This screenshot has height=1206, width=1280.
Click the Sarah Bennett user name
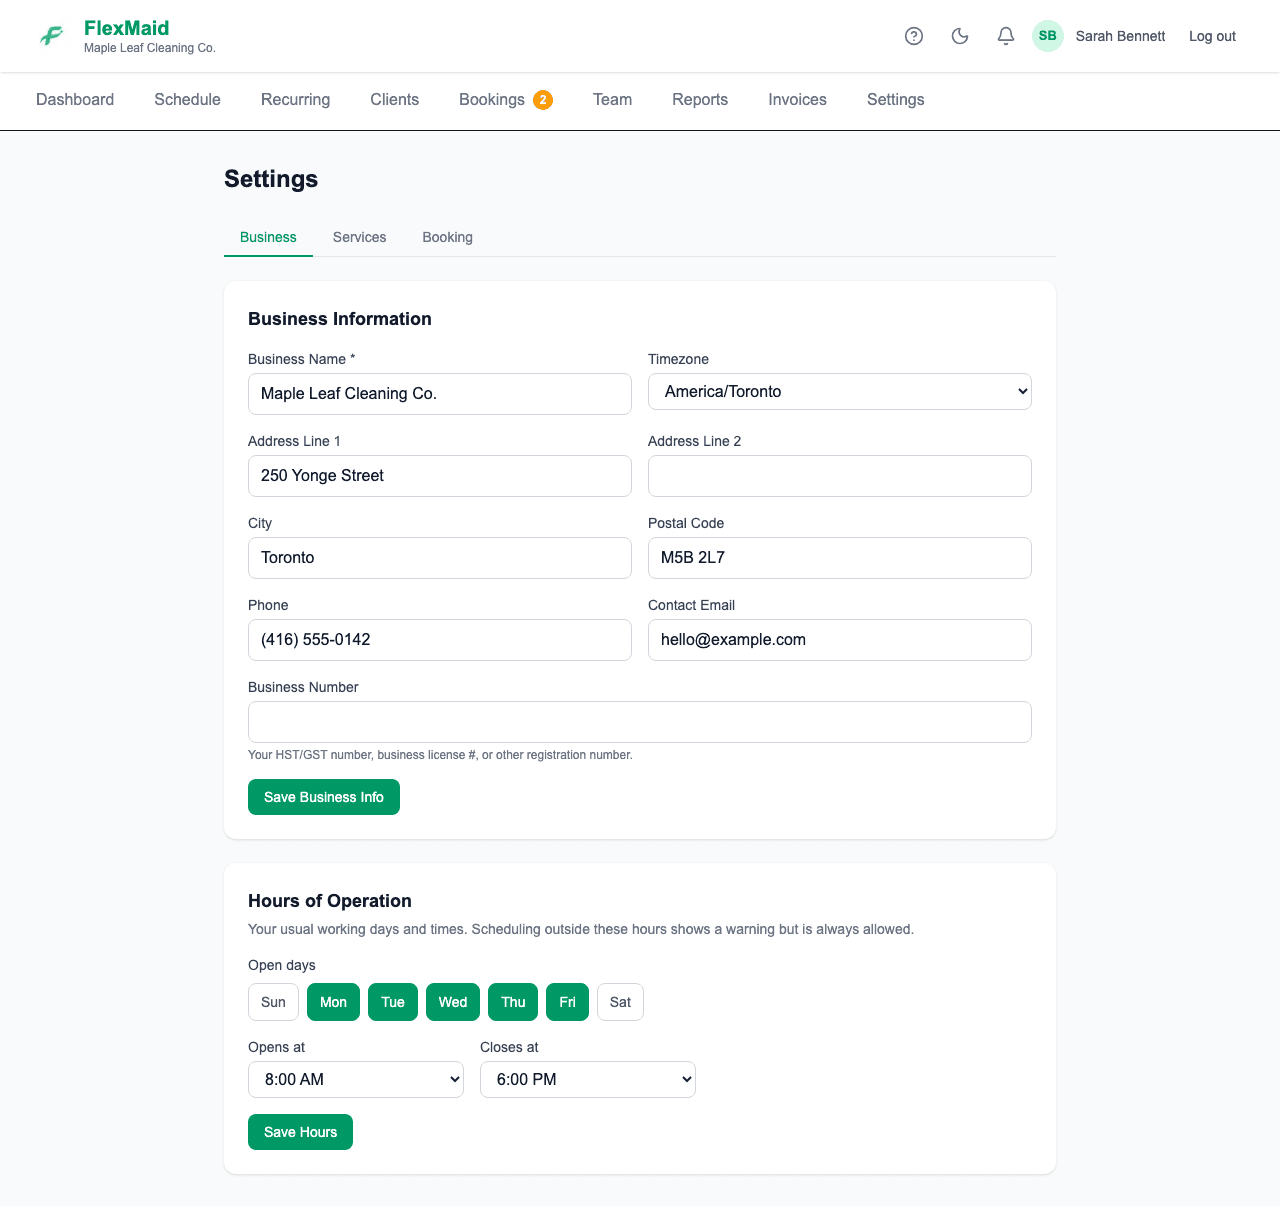1120,36
